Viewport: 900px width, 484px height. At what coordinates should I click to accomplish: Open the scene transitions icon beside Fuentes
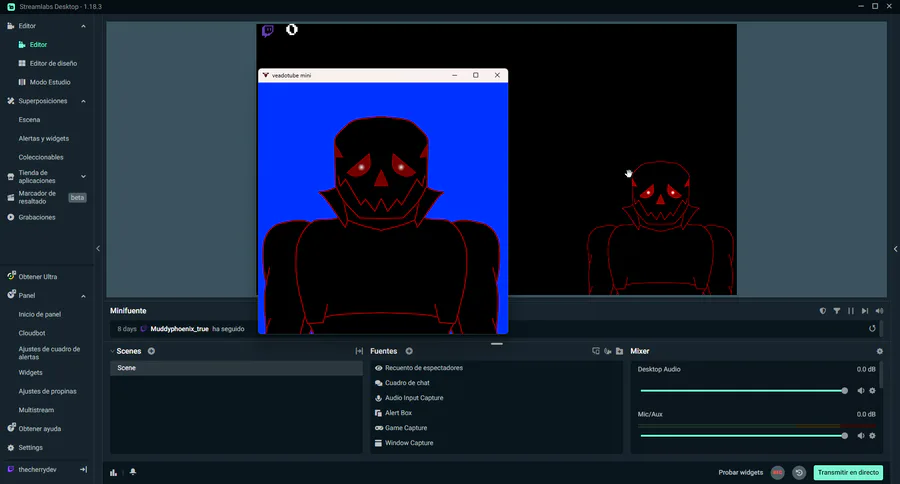point(359,351)
